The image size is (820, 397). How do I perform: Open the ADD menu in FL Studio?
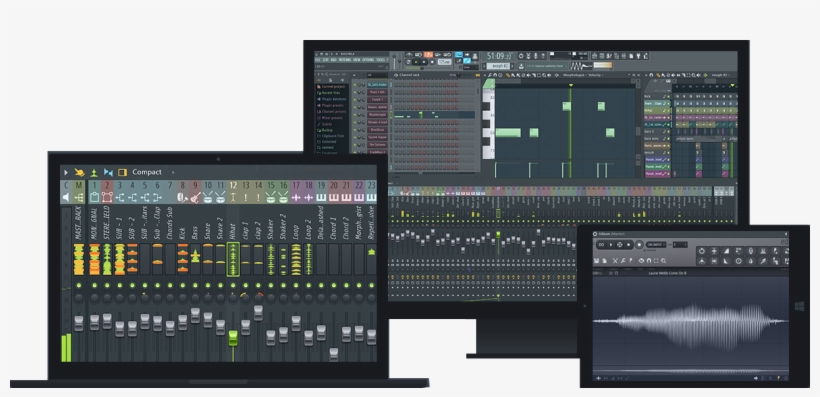tap(333, 60)
